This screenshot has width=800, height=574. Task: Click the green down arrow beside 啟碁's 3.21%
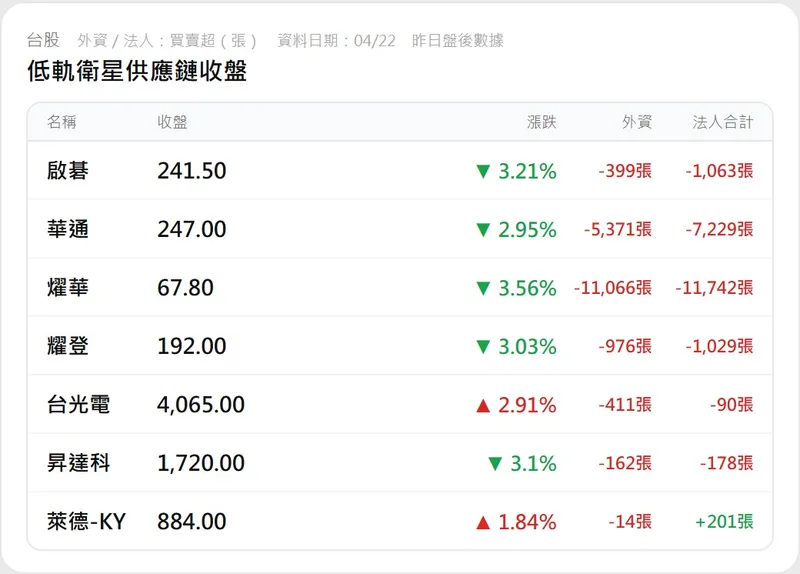(x=483, y=172)
